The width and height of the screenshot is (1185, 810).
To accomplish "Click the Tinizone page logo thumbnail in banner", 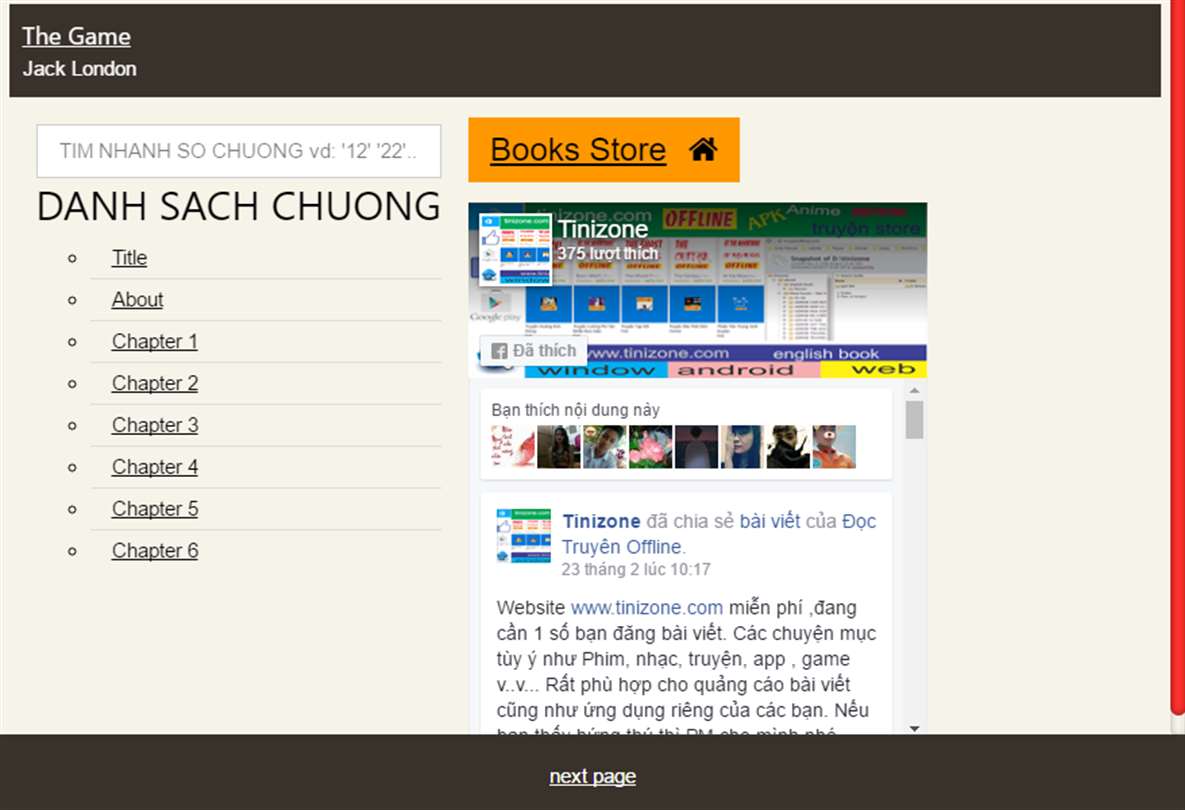I will pos(515,249).
